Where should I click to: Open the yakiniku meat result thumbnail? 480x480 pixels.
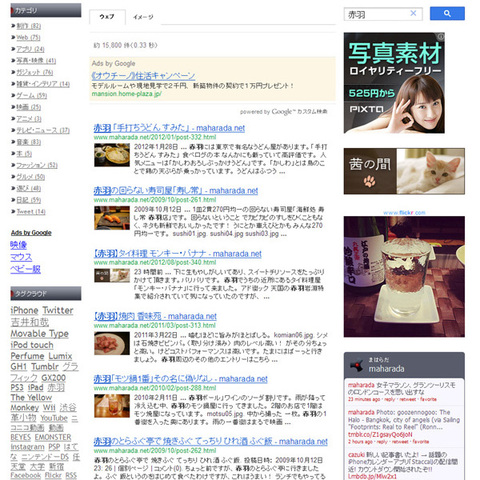[x=112, y=343]
